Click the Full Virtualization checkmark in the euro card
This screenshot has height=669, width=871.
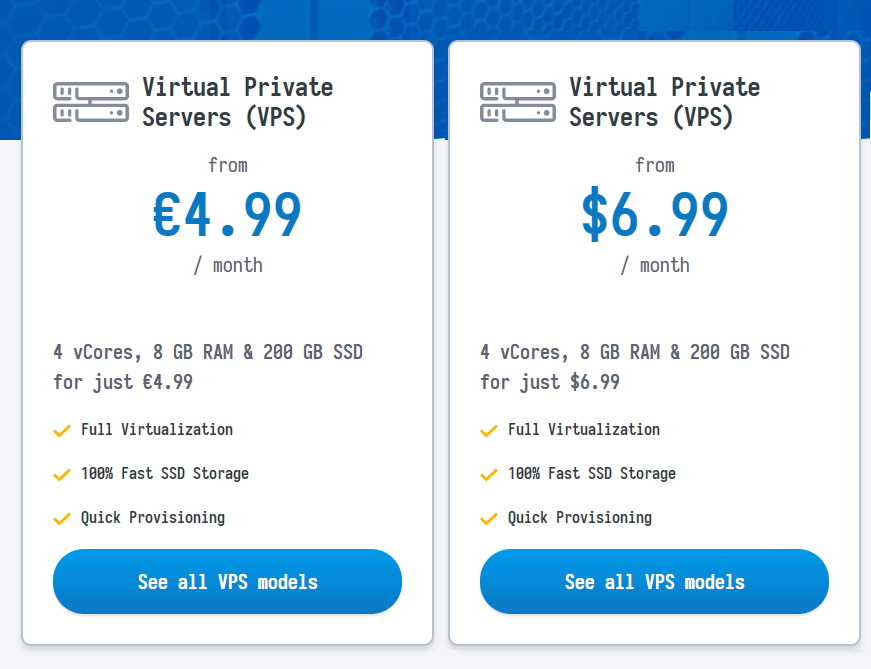coord(61,431)
